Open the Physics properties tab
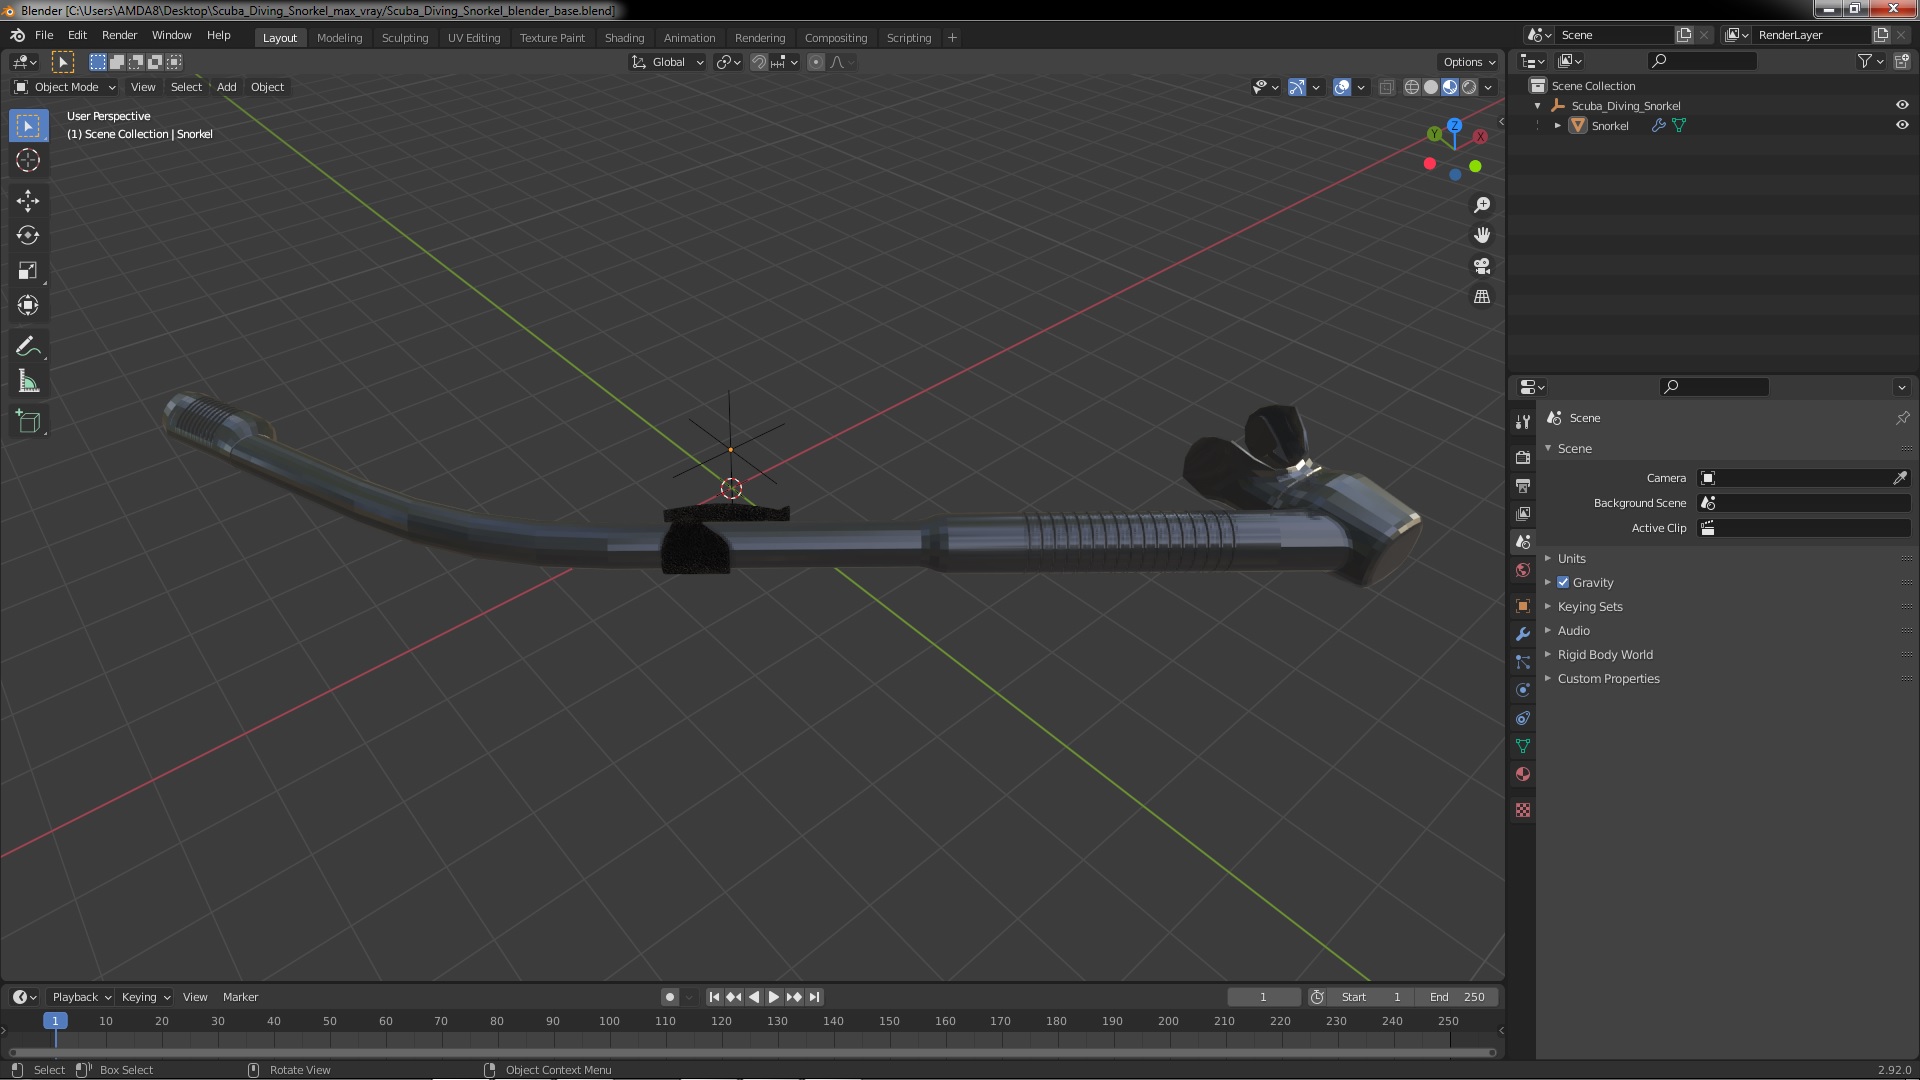The image size is (1920, 1080). tap(1523, 690)
